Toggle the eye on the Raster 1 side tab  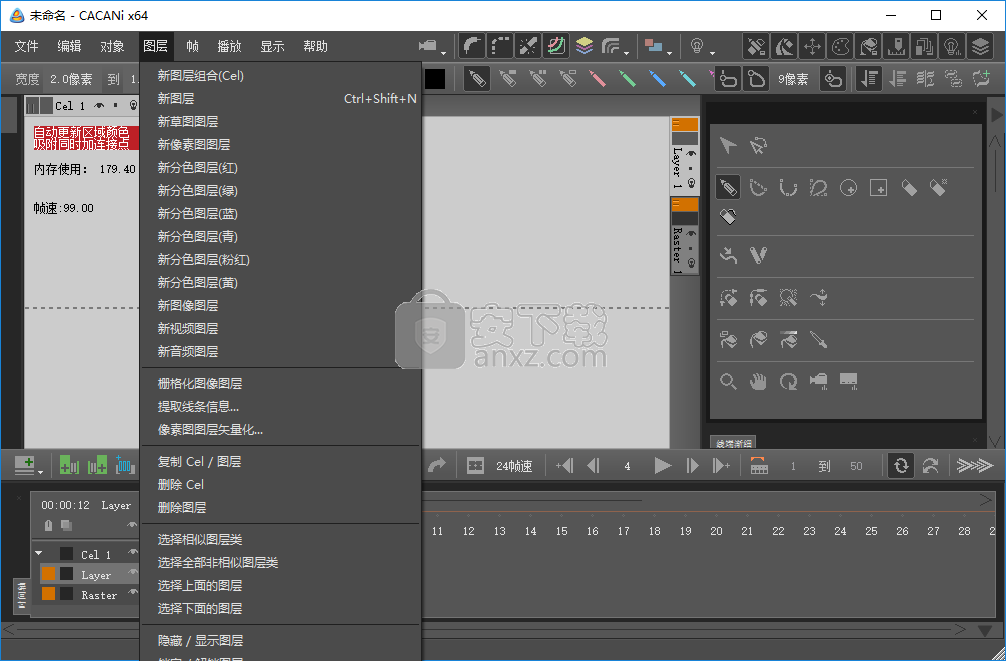tap(691, 234)
